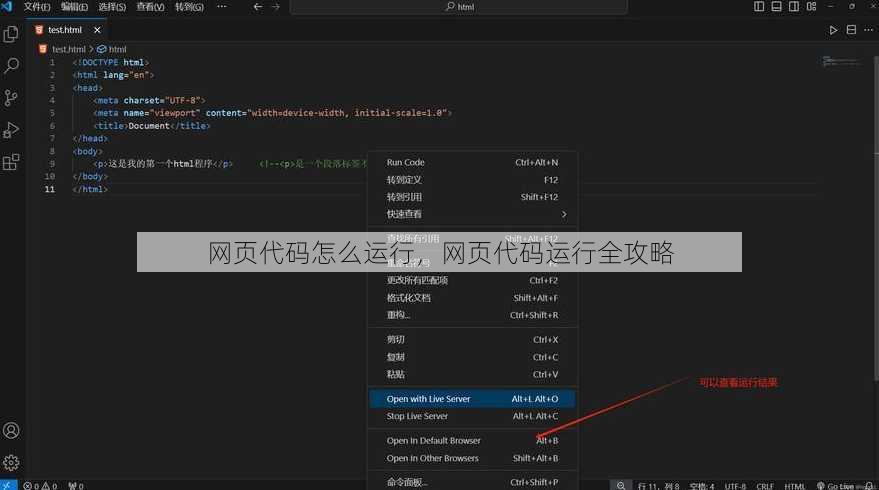Choose 剪切 in context menu
The image size is (879, 490).
(472, 340)
